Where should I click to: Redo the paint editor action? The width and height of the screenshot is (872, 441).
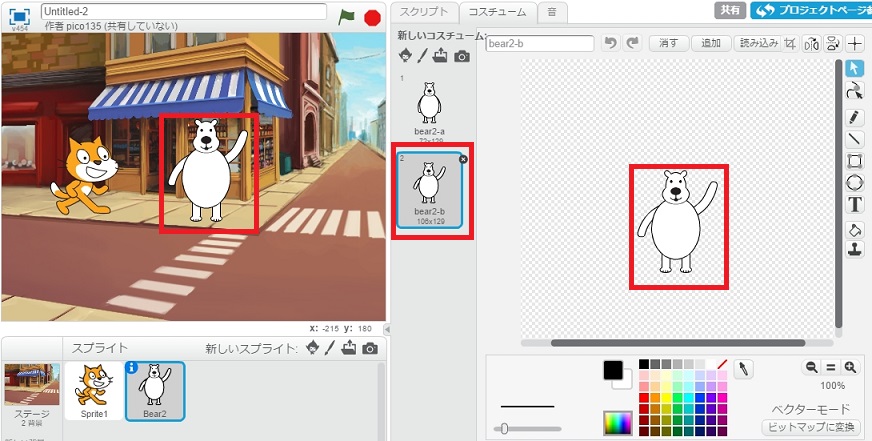pos(632,43)
